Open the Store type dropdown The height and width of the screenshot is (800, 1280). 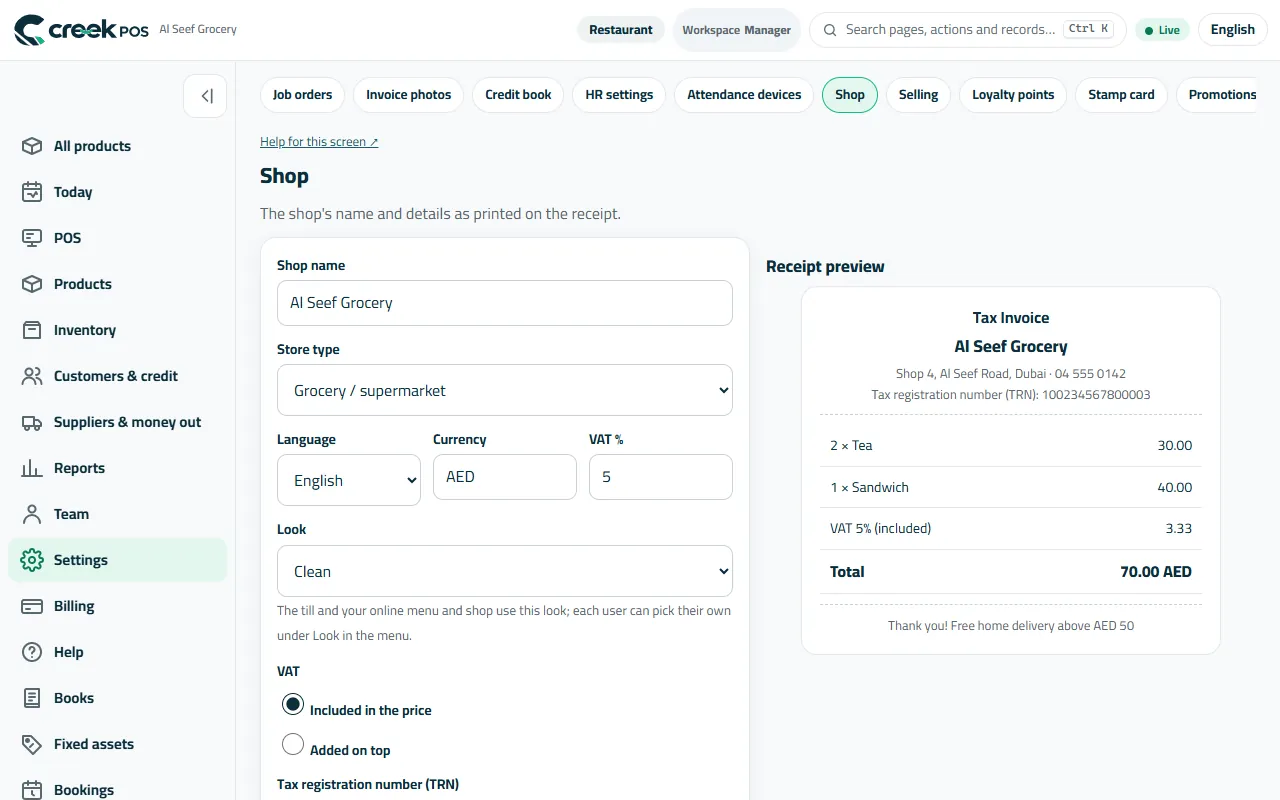[505, 390]
